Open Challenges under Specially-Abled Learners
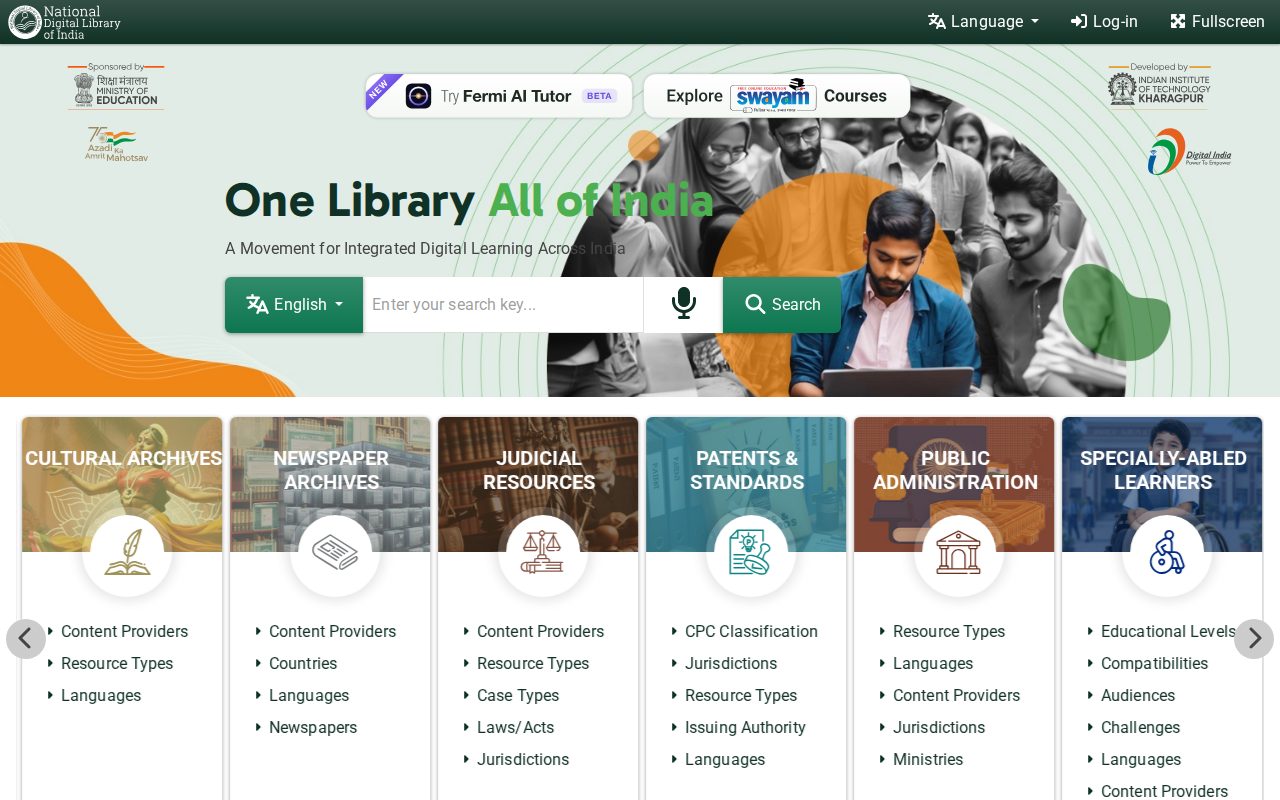Image resolution: width=1280 pixels, height=800 pixels. click(x=1140, y=727)
